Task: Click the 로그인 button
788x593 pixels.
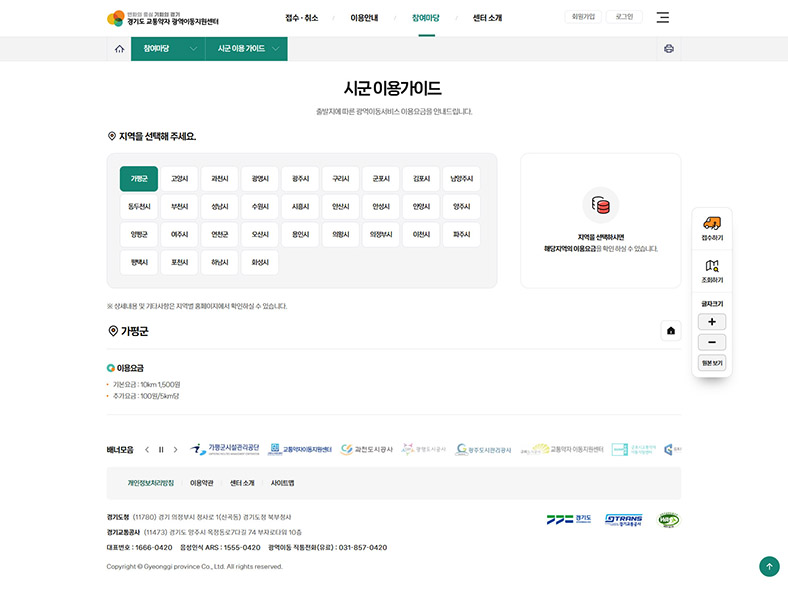Action: click(x=624, y=17)
